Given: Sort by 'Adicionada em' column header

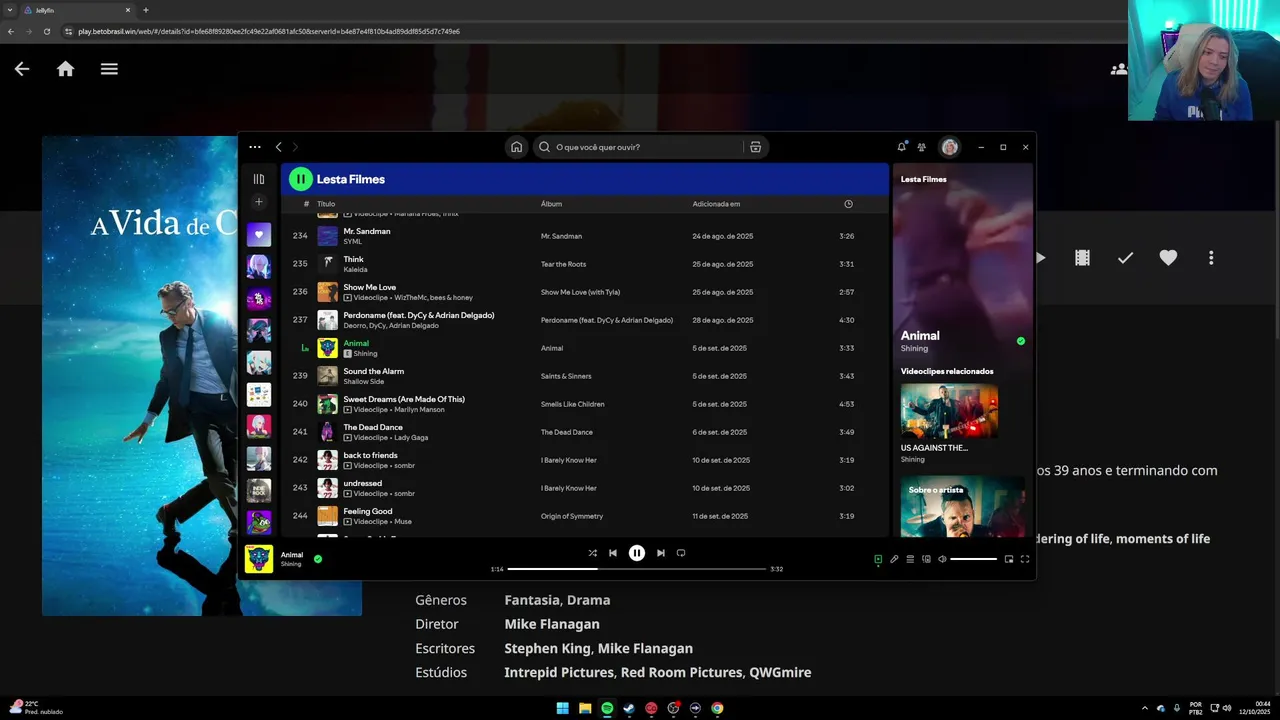Looking at the screenshot, I should coord(716,204).
